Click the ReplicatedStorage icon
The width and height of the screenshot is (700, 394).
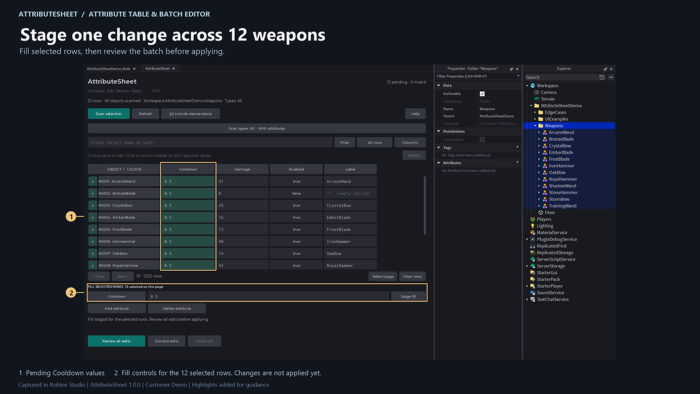point(533,253)
